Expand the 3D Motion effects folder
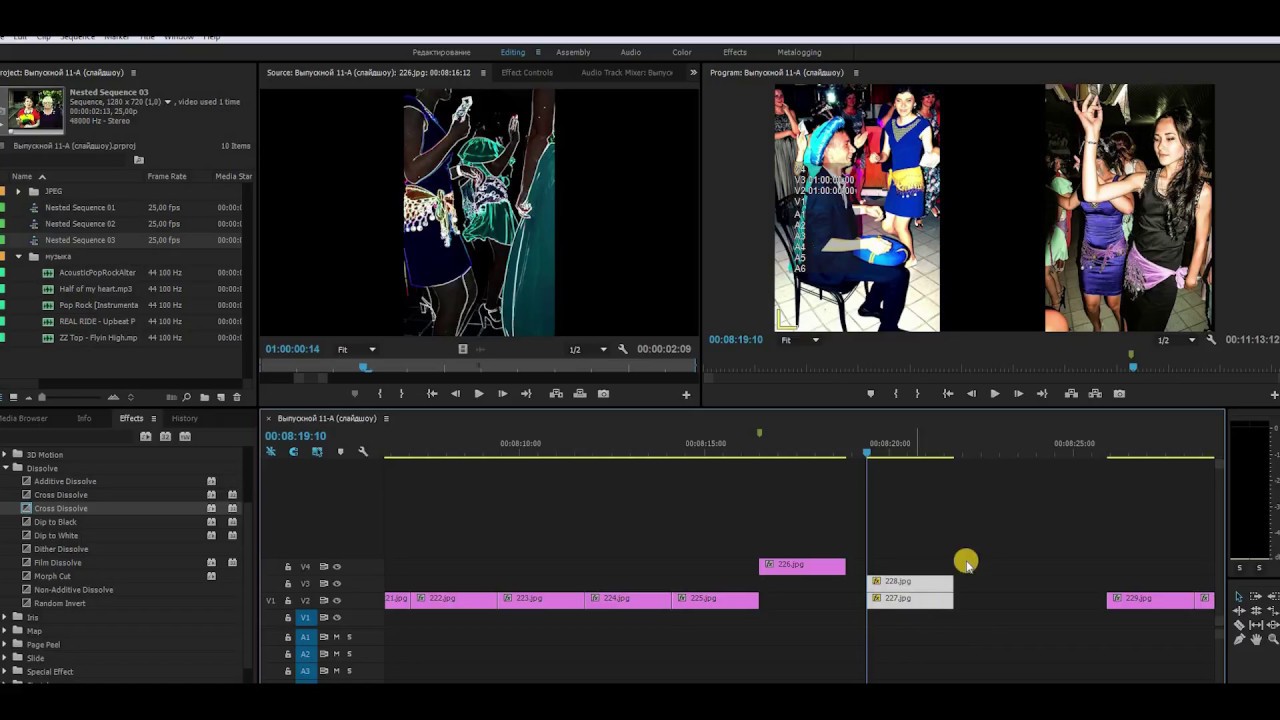Screen dimensions: 1280x720 pyautogui.click(x=5, y=455)
